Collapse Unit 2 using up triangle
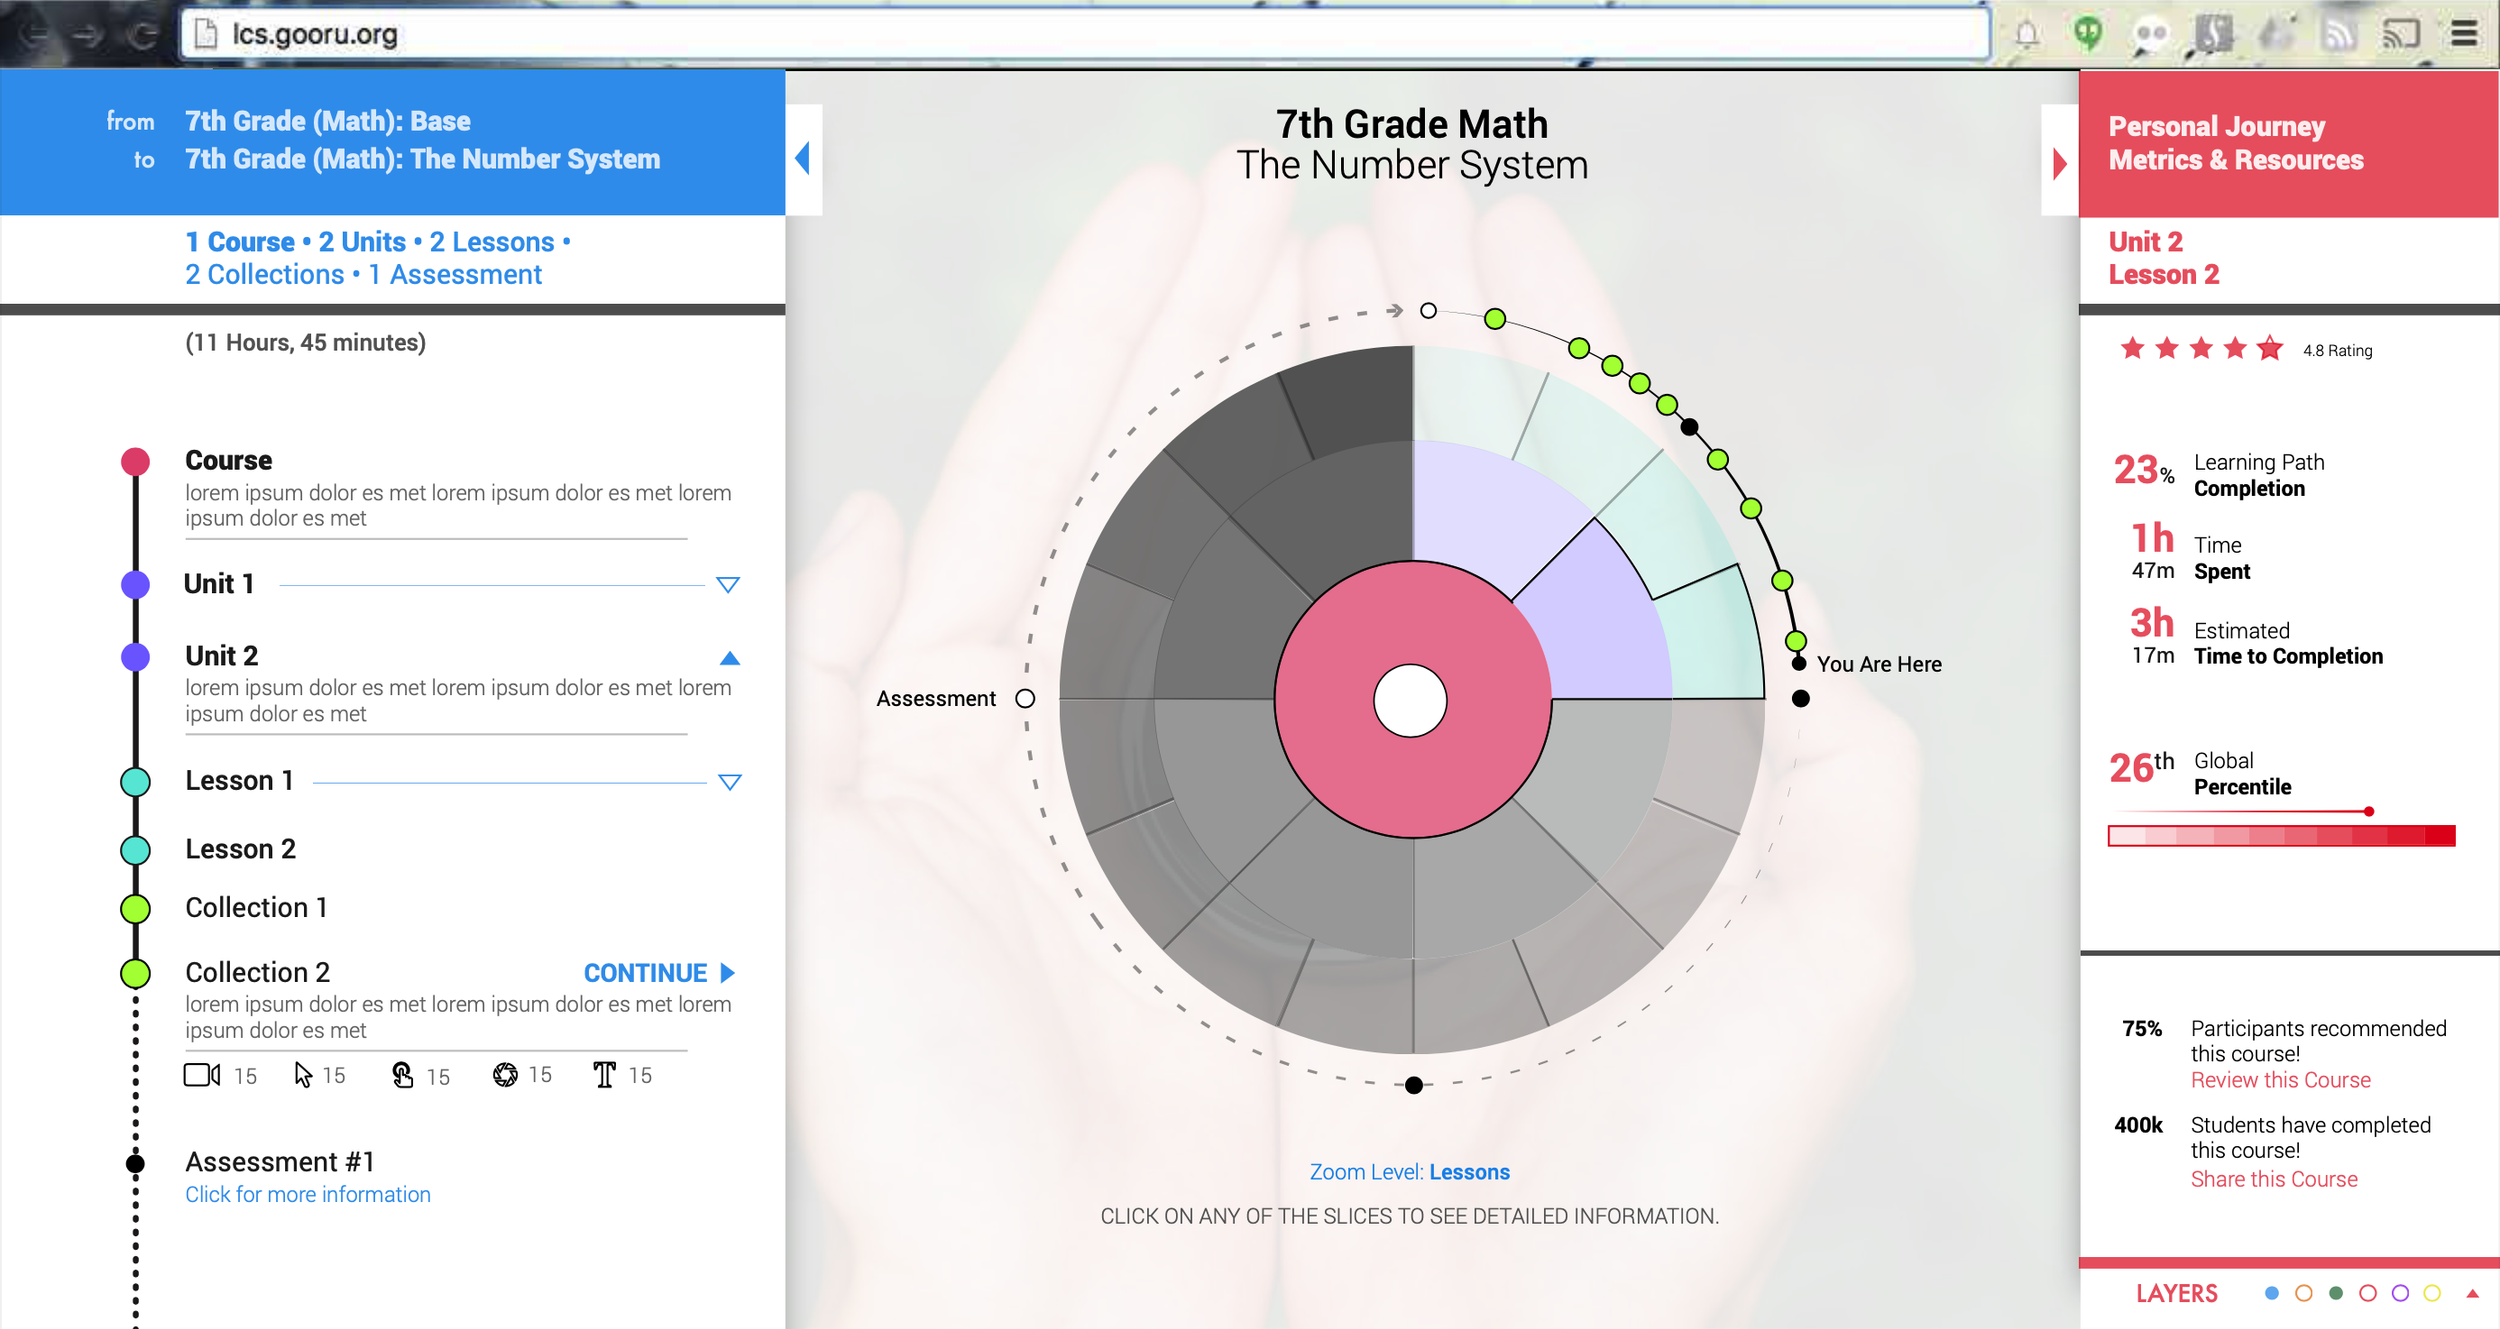2500x1329 pixels. pyautogui.click(x=730, y=658)
